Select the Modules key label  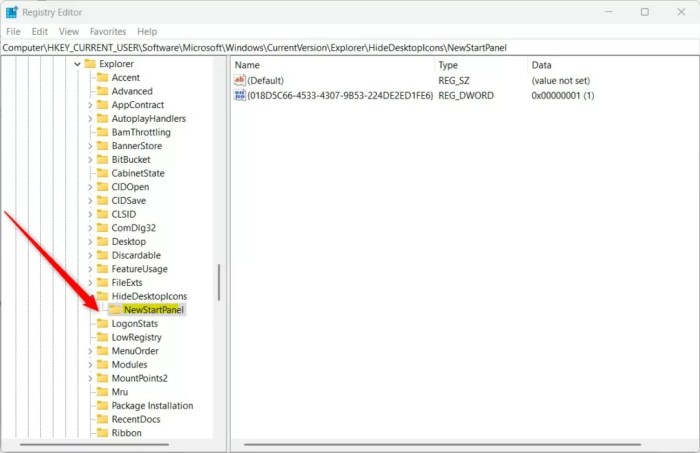[129, 365]
